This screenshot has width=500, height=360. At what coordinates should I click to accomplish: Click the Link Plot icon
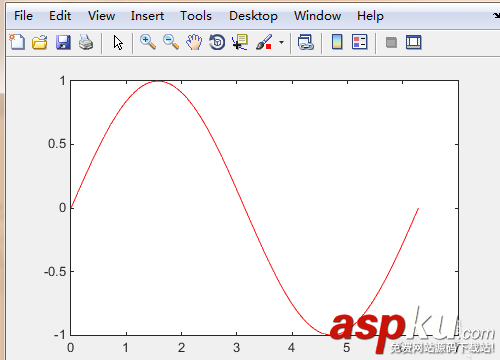coord(306,42)
